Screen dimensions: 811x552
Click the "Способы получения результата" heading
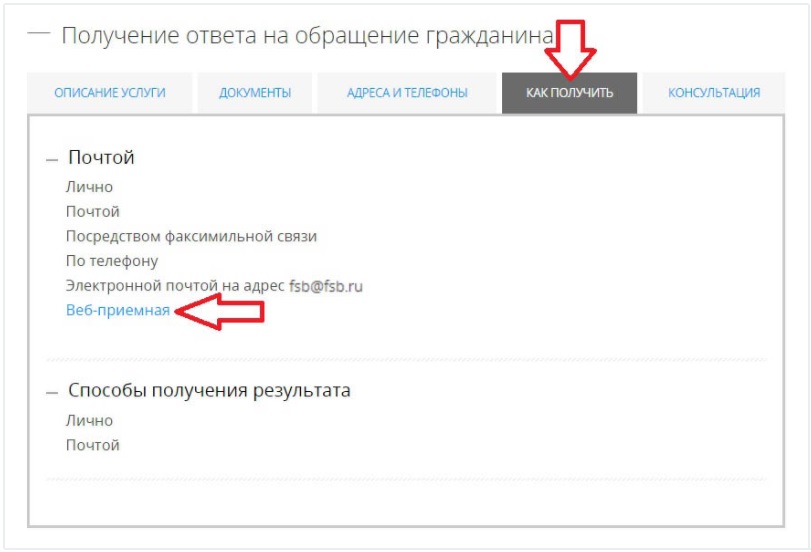[209, 391]
